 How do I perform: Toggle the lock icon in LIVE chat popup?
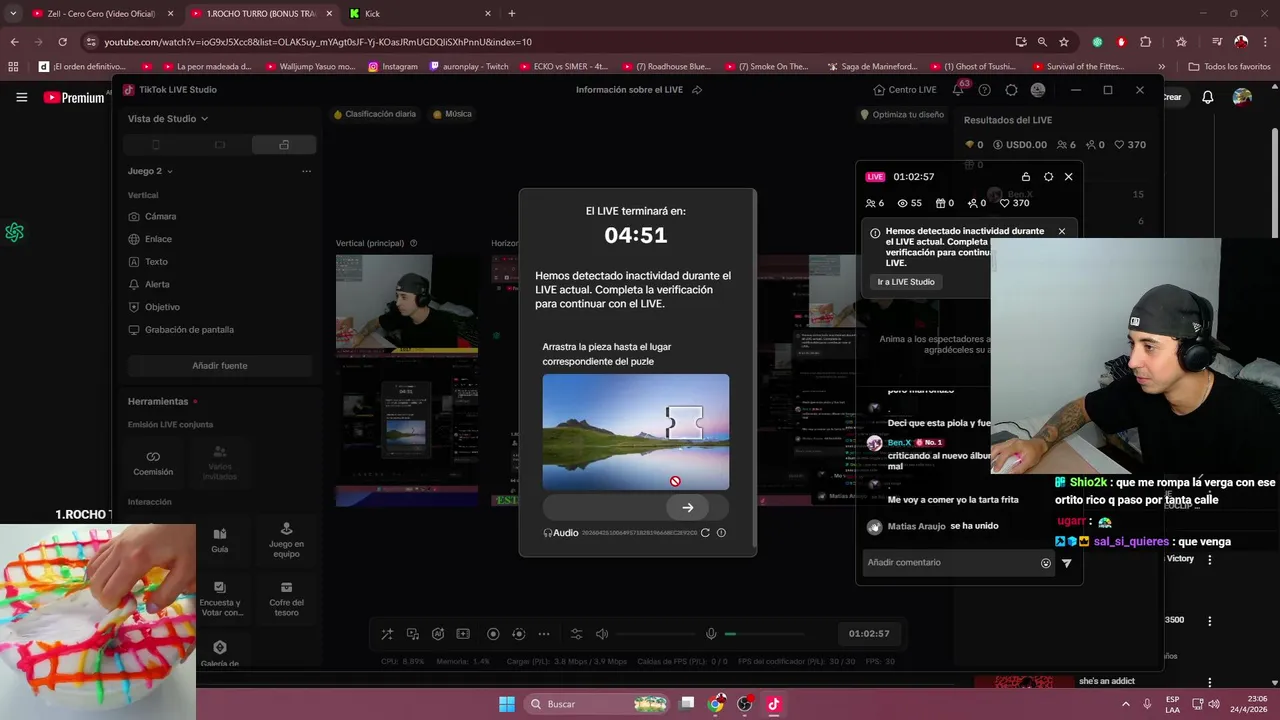1026,177
